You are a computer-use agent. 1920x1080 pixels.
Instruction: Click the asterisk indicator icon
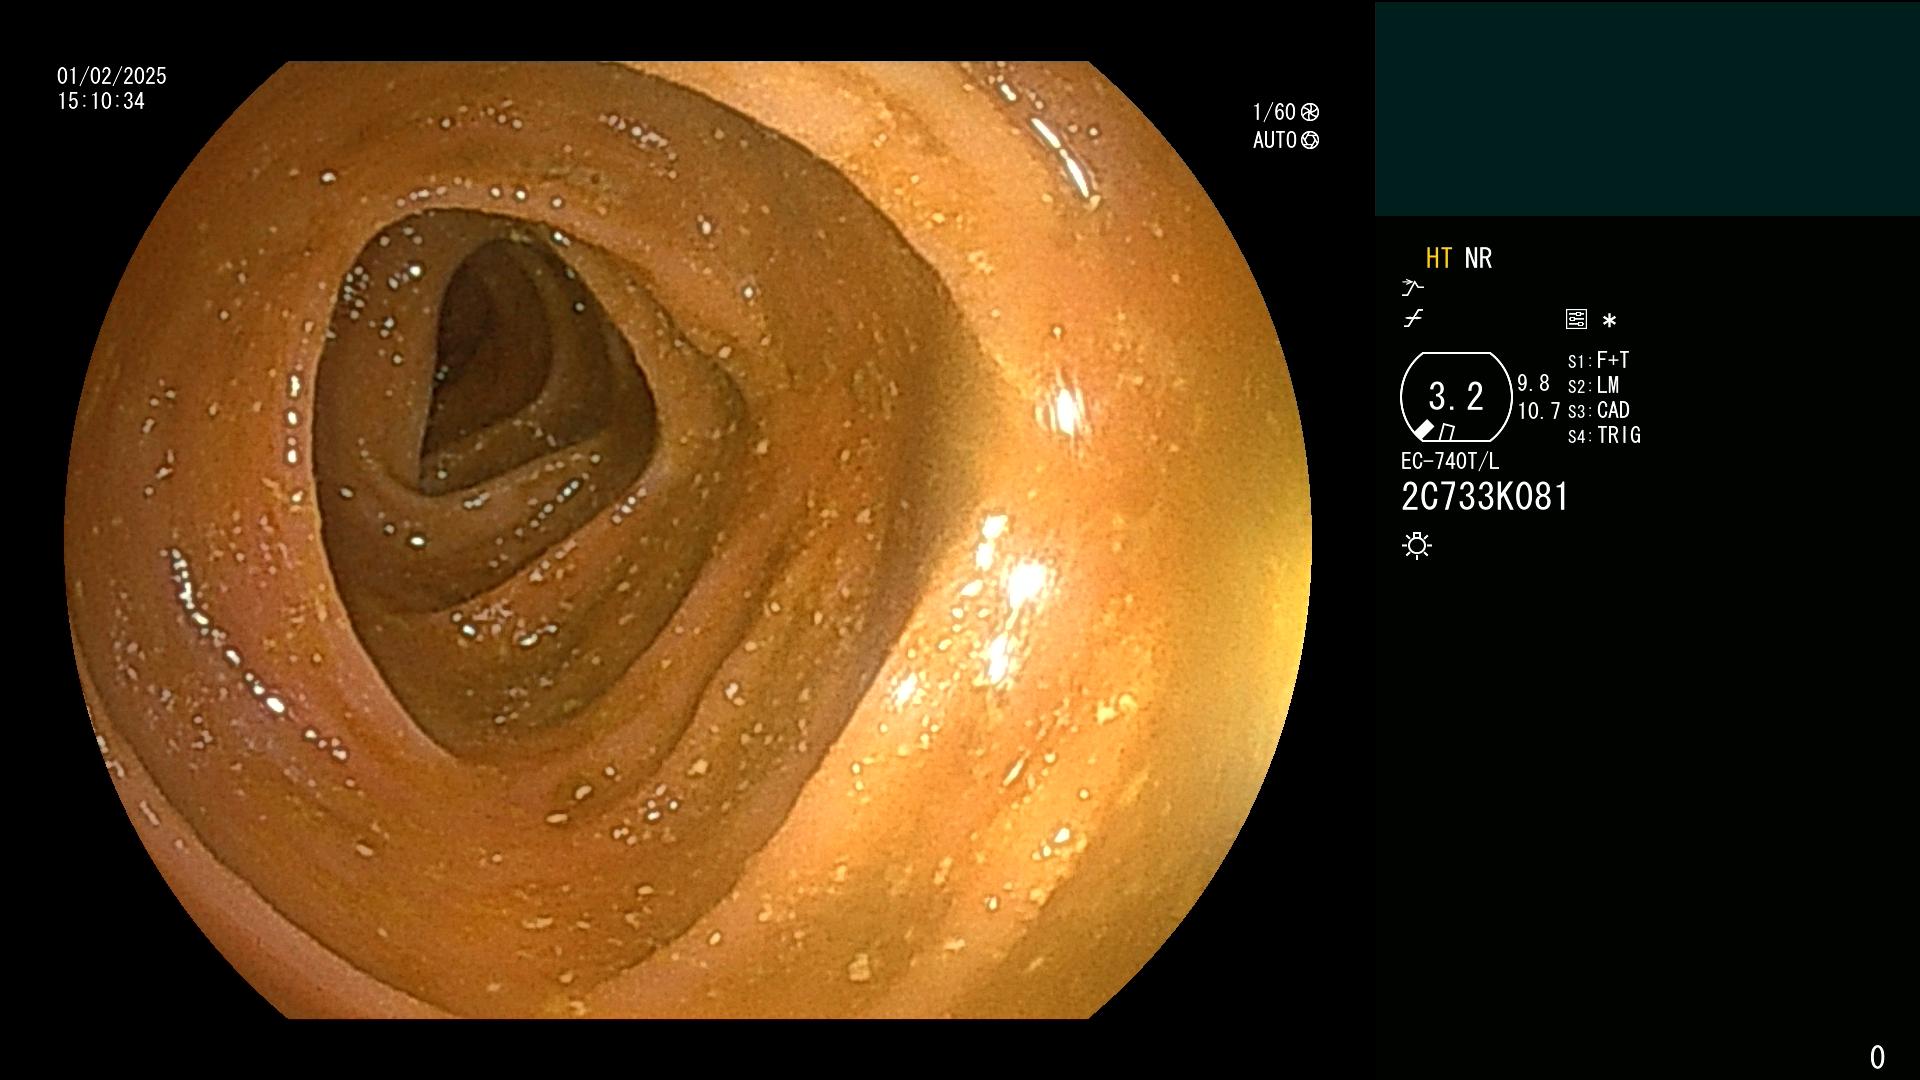[x=1609, y=321]
